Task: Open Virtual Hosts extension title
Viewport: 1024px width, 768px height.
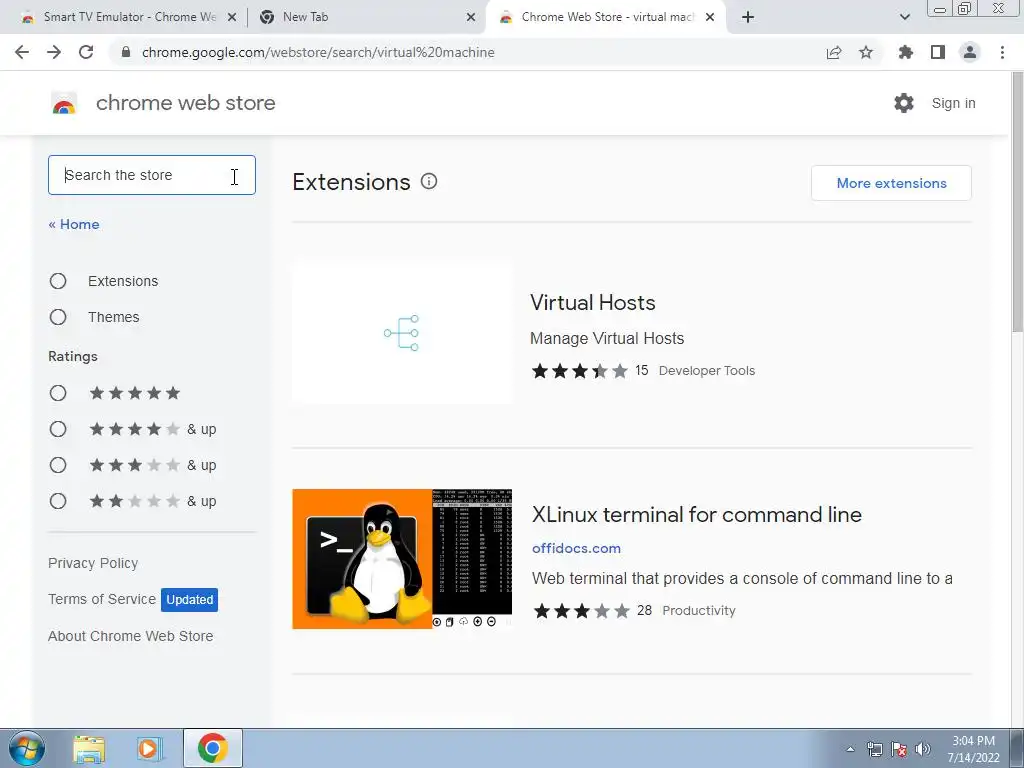Action: [x=592, y=302]
